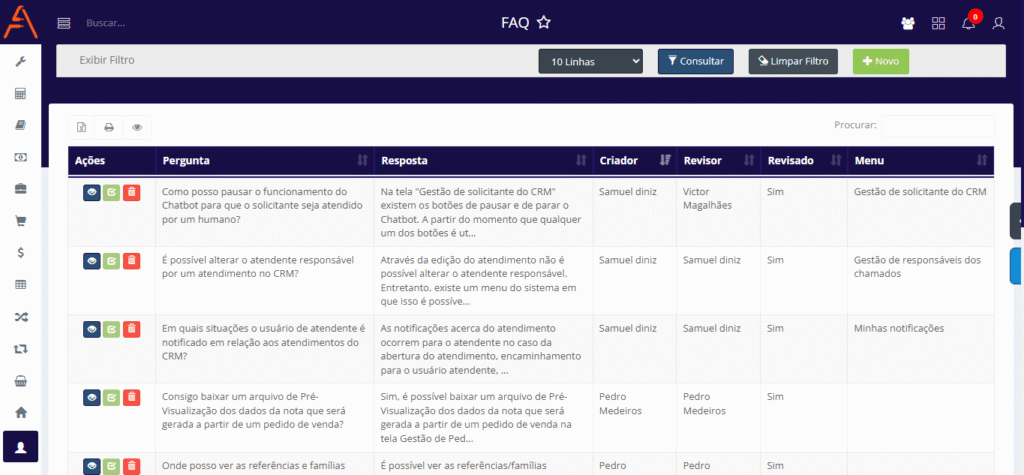The height and width of the screenshot is (475, 1024).
Task: Edit the second FAQ row using green icon
Action: (111, 261)
